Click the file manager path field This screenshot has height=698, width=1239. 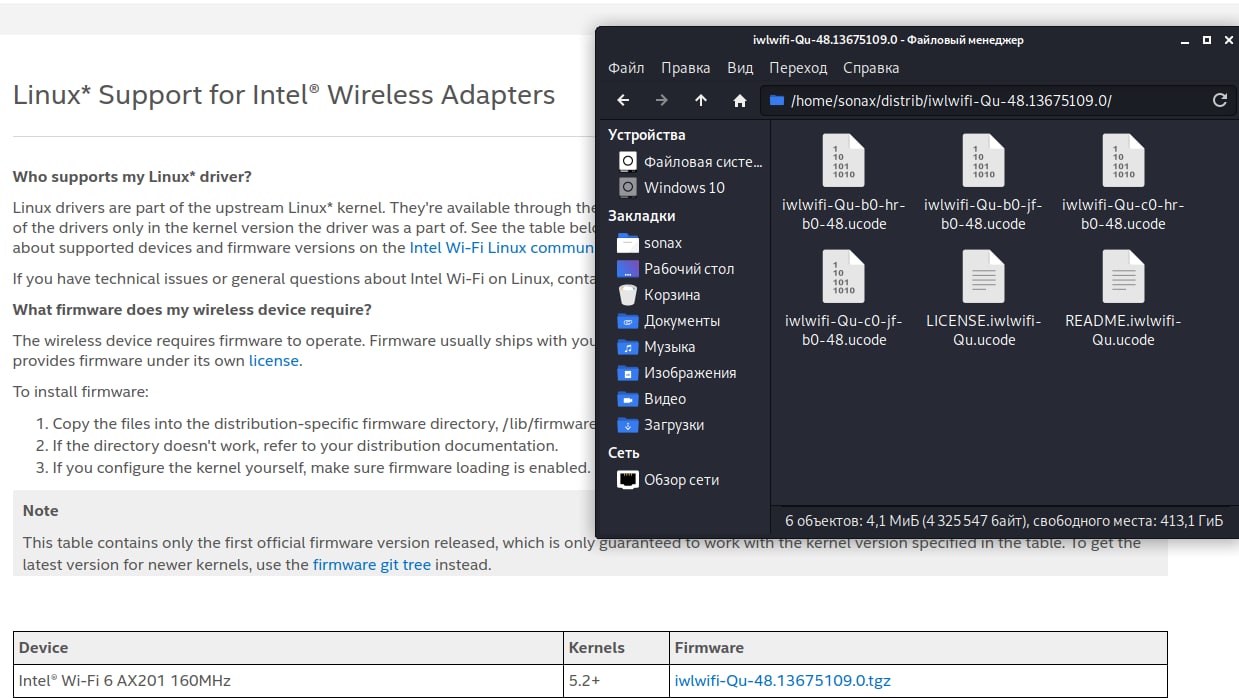(x=997, y=100)
